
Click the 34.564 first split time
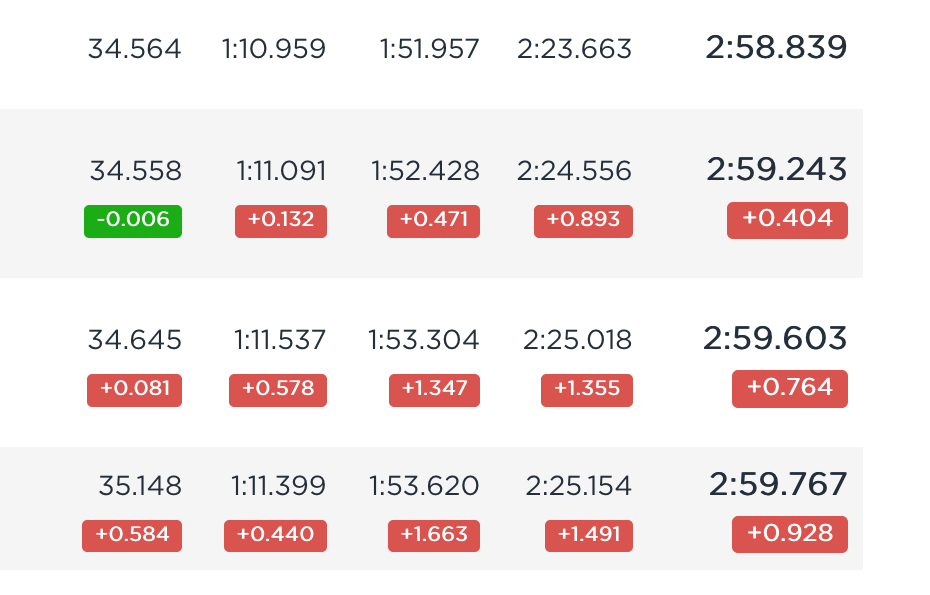(135, 49)
